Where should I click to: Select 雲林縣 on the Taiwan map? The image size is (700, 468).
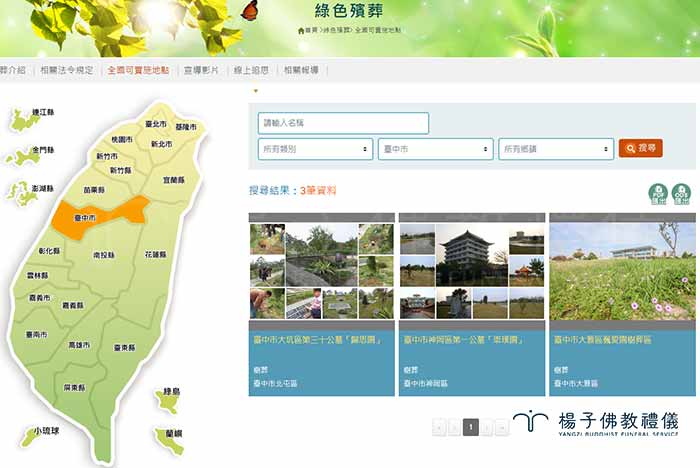(38, 276)
